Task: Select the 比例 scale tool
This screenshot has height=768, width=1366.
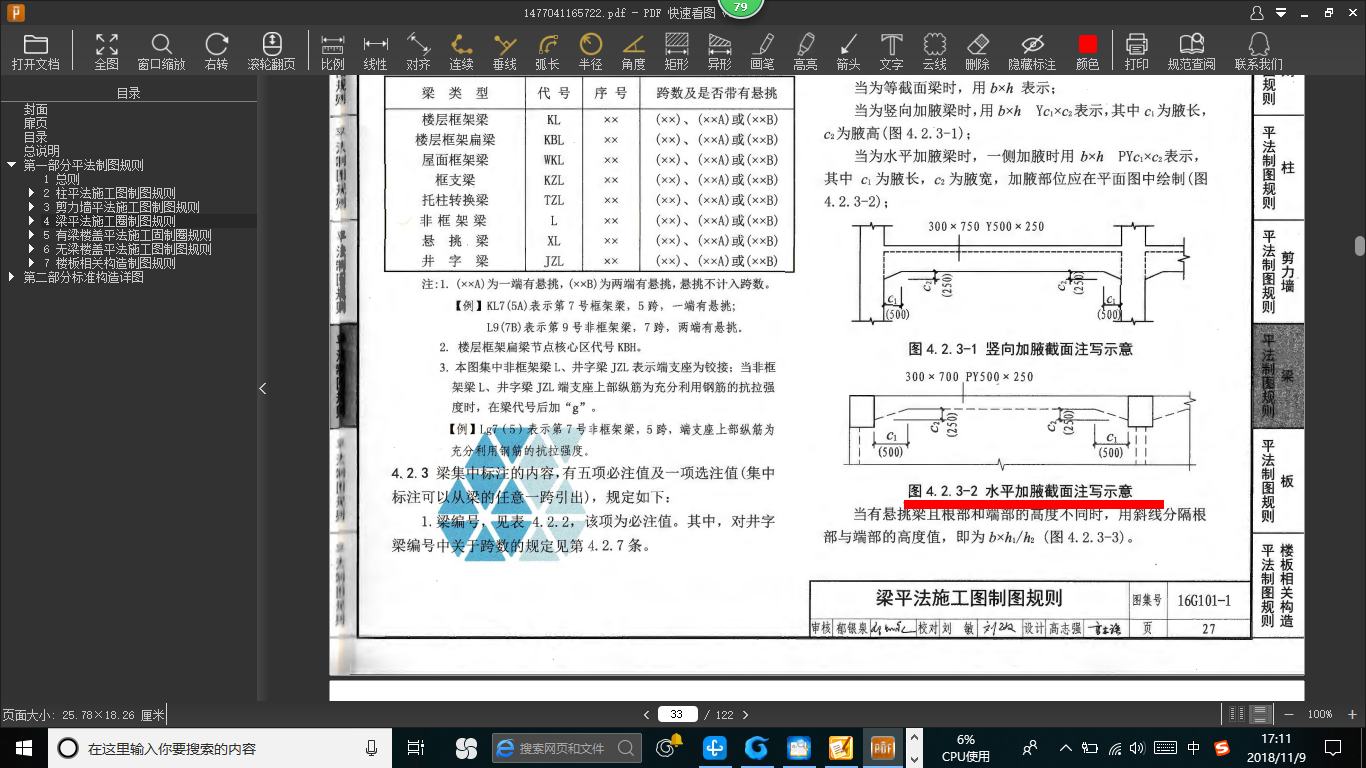Action: tap(333, 51)
